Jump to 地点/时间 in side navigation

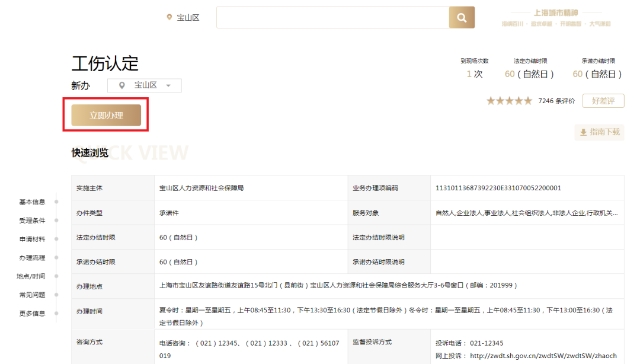[x=31, y=276]
